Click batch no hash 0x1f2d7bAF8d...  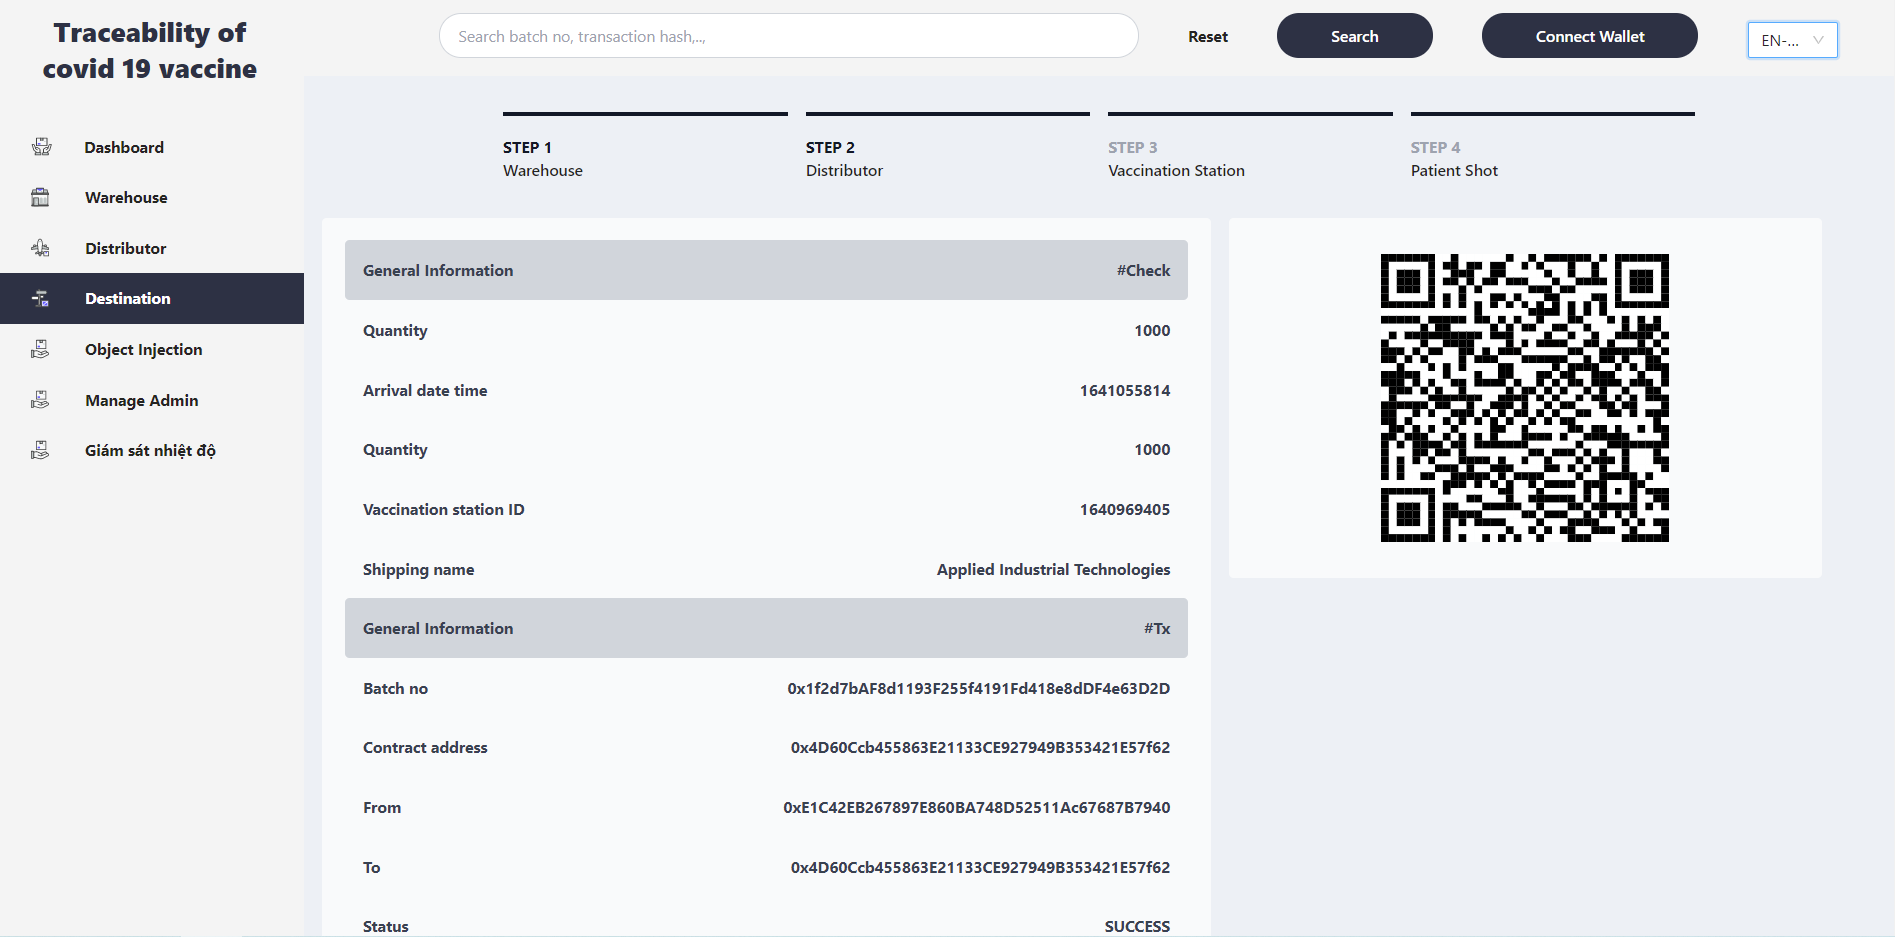click(x=978, y=688)
